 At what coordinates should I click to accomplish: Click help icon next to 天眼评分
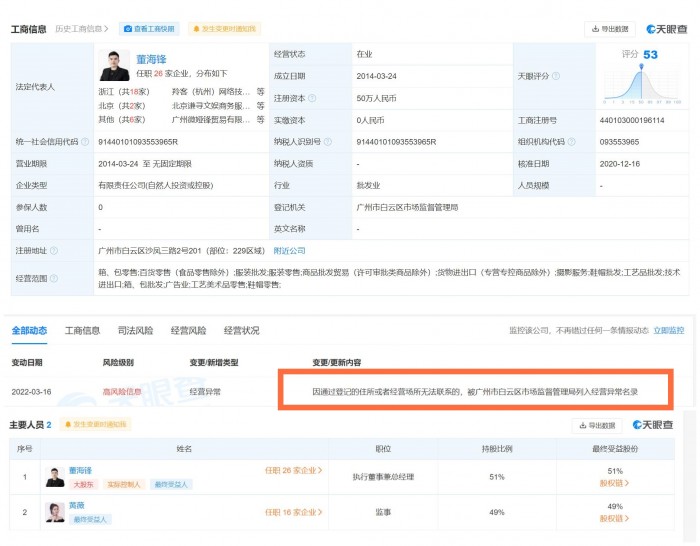coord(555,76)
